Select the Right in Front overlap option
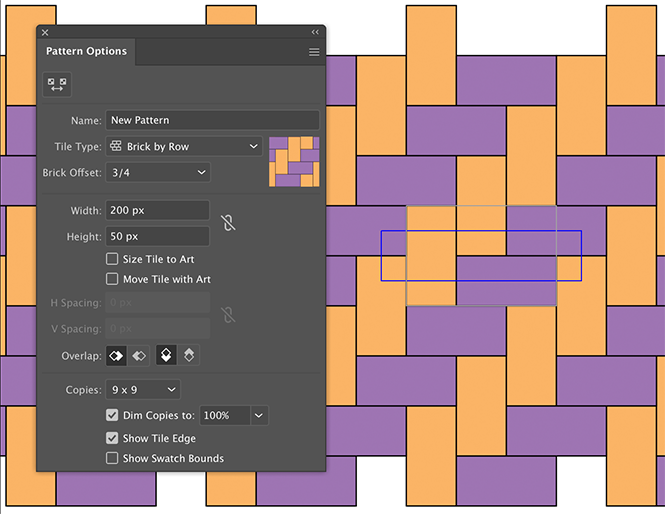Image resolution: width=665 pixels, height=514 pixels. pos(139,355)
